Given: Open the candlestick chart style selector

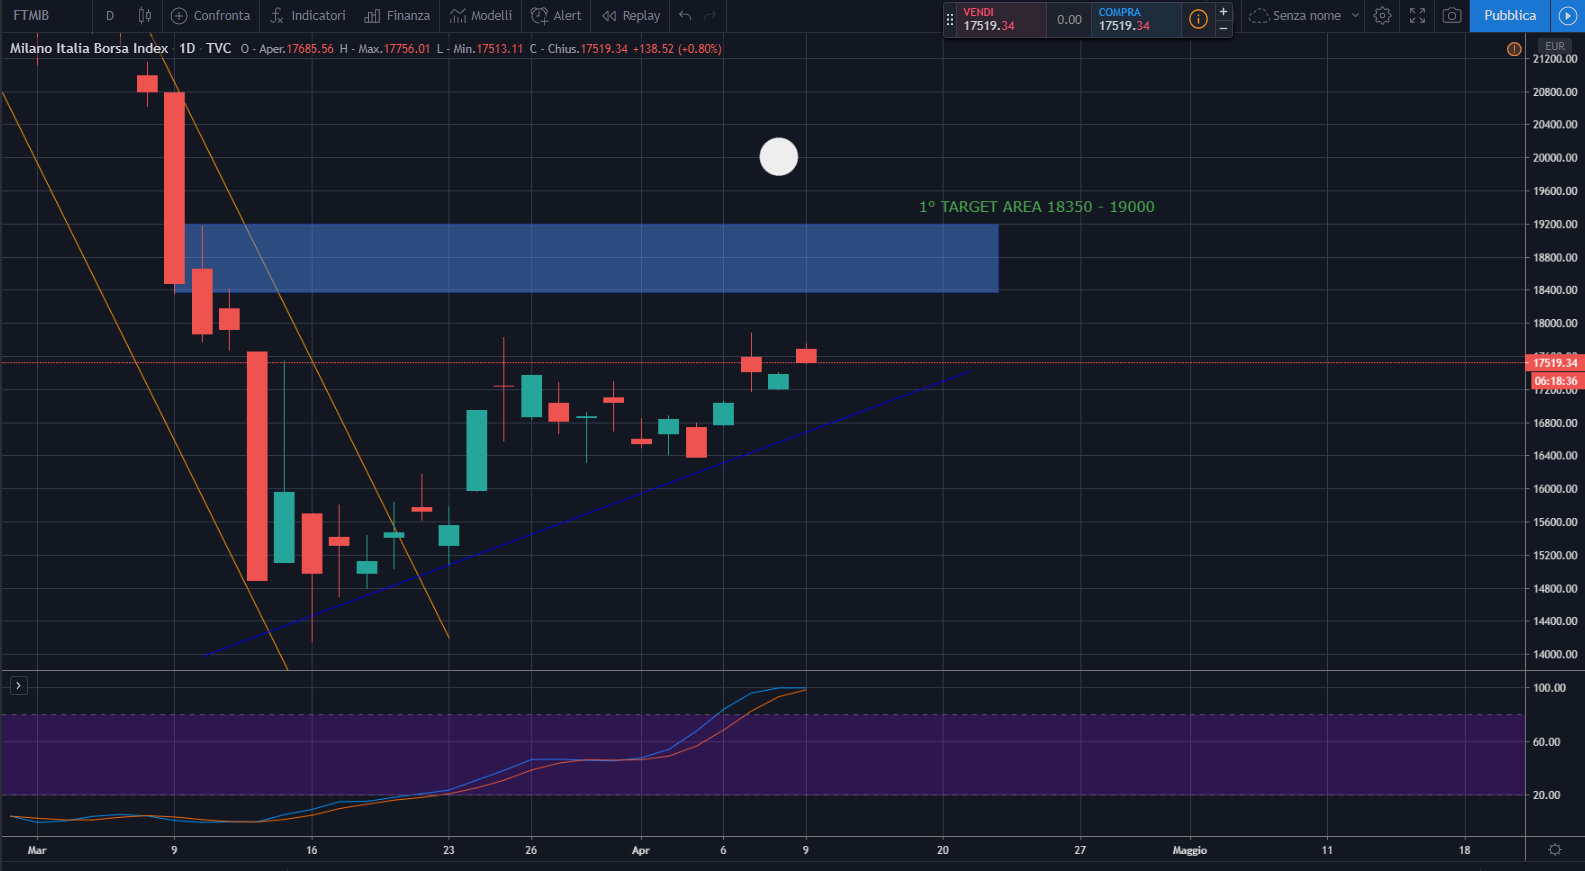Looking at the screenshot, I should [145, 15].
